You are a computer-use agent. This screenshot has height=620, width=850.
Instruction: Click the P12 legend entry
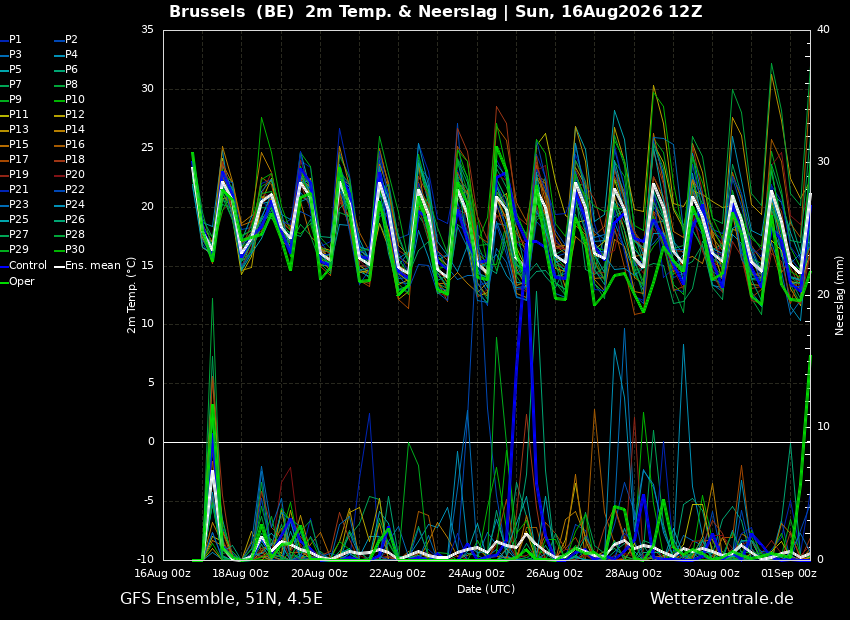pyautogui.click(x=69, y=114)
